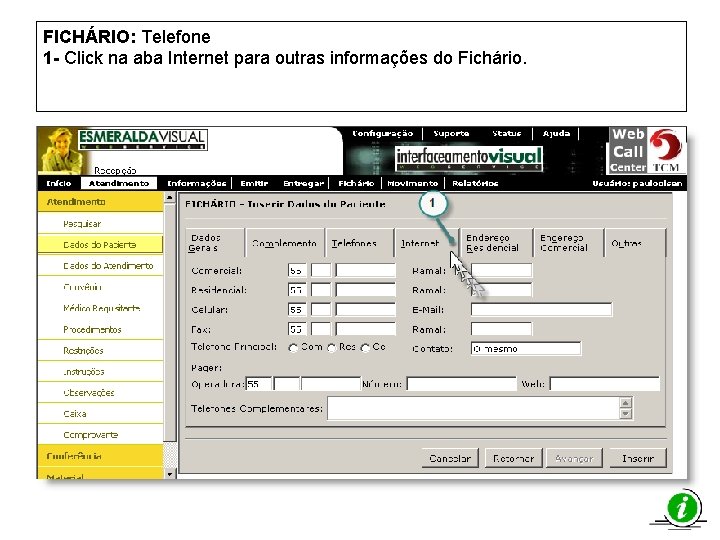This screenshot has width=720, height=540.
Task: Open Dados do Paciente in the sidebar
Action: tap(100, 245)
